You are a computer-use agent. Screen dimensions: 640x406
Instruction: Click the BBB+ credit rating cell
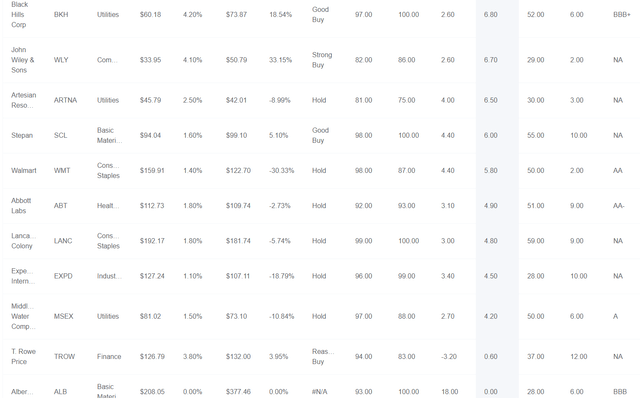[621, 15]
